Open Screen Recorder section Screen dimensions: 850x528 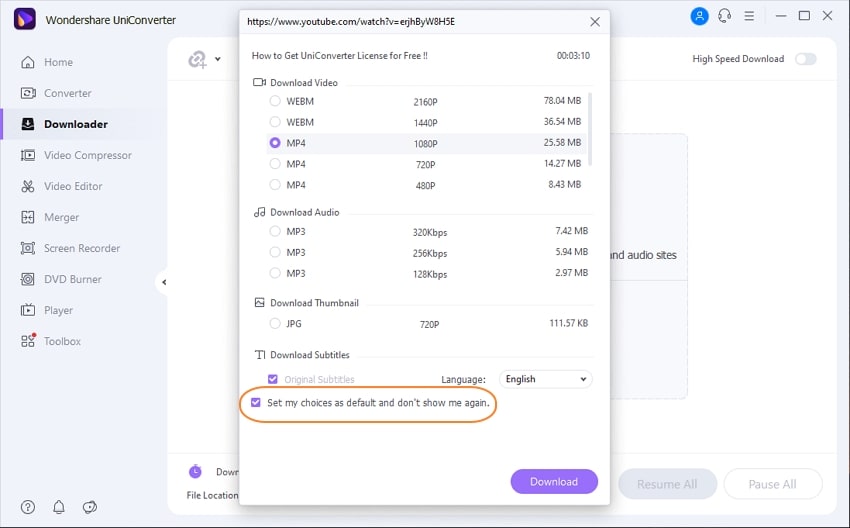coord(82,248)
